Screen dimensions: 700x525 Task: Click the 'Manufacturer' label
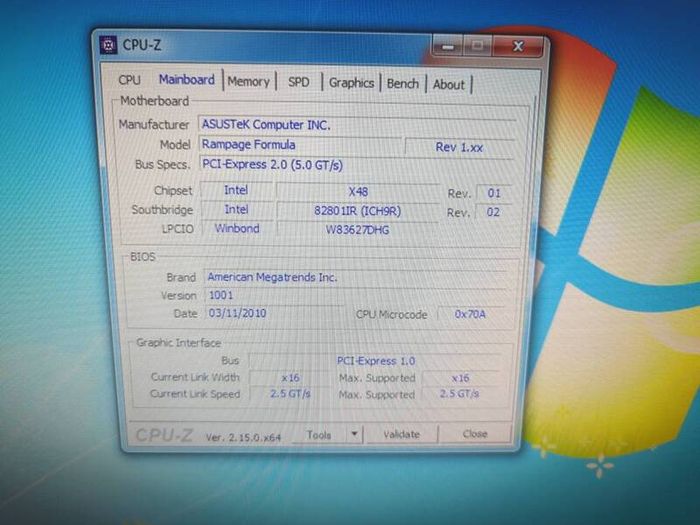[x=154, y=125]
